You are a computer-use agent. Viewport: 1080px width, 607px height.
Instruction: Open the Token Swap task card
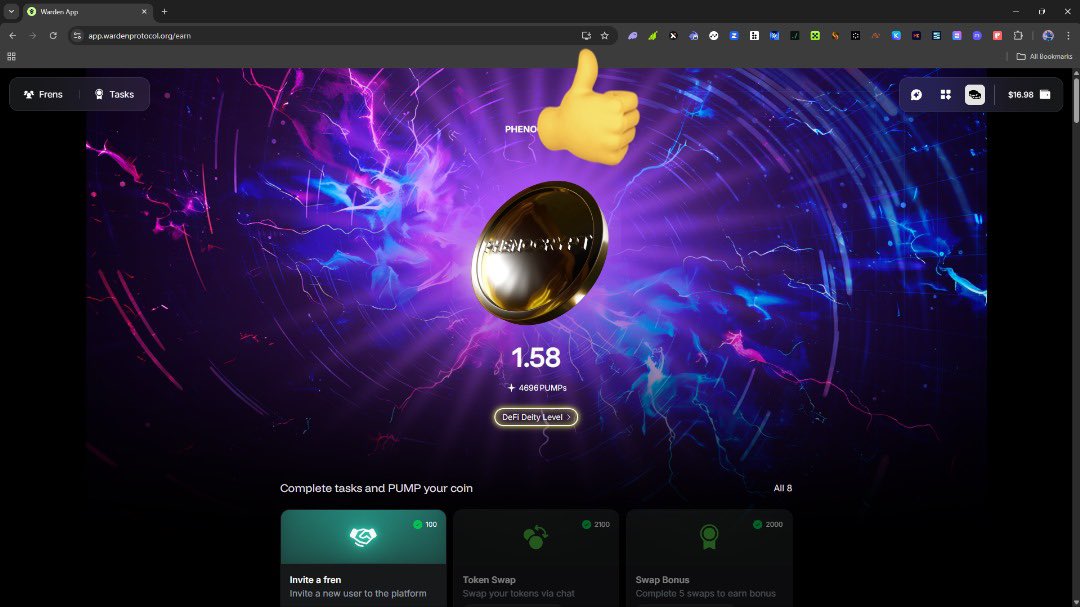536,558
